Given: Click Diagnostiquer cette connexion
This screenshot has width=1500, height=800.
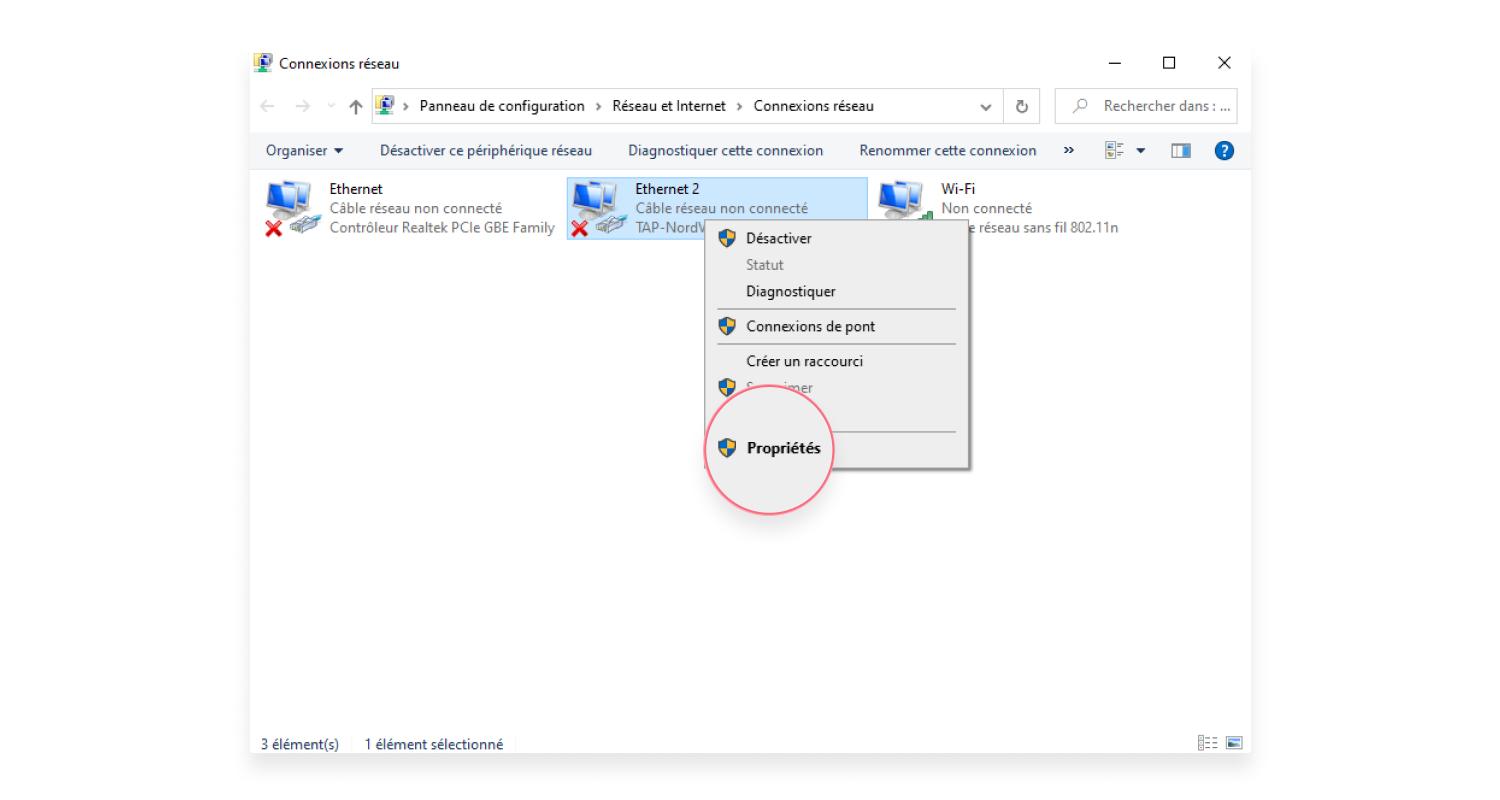Looking at the screenshot, I should (725, 150).
